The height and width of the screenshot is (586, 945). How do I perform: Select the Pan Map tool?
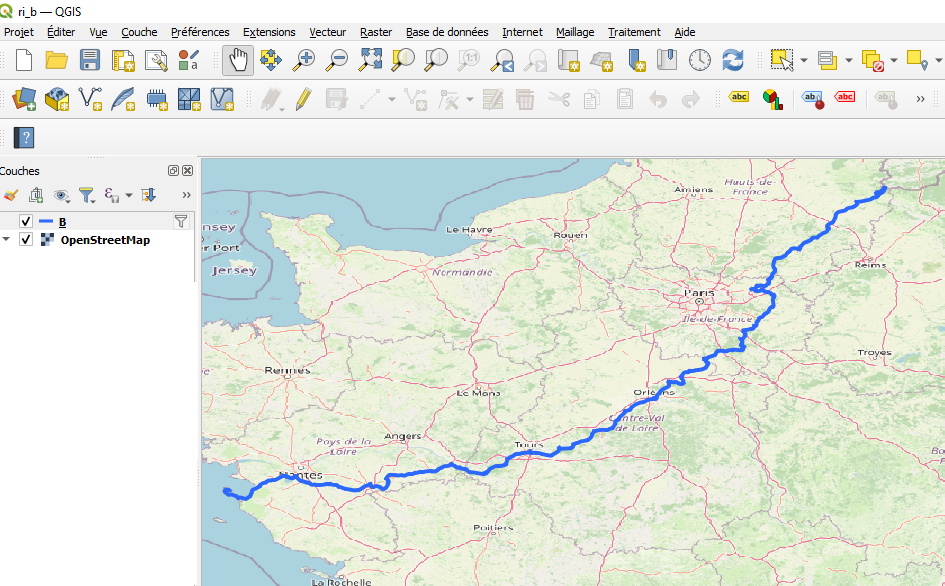(x=237, y=60)
